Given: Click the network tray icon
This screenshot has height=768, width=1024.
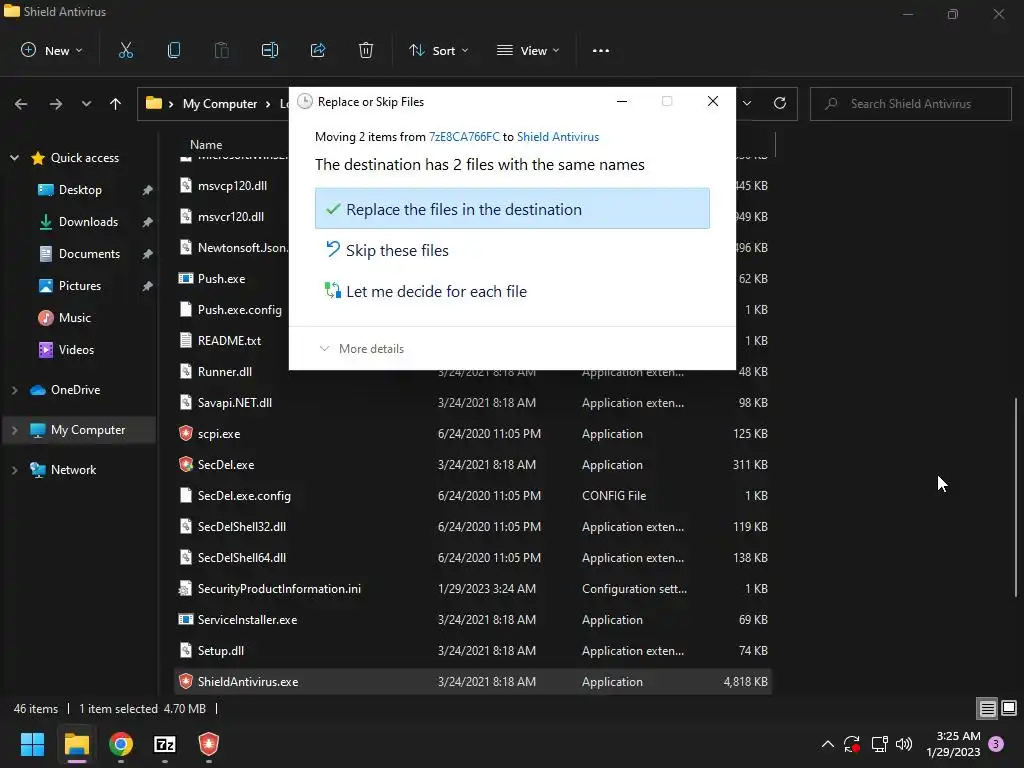Looking at the screenshot, I should tap(879, 744).
